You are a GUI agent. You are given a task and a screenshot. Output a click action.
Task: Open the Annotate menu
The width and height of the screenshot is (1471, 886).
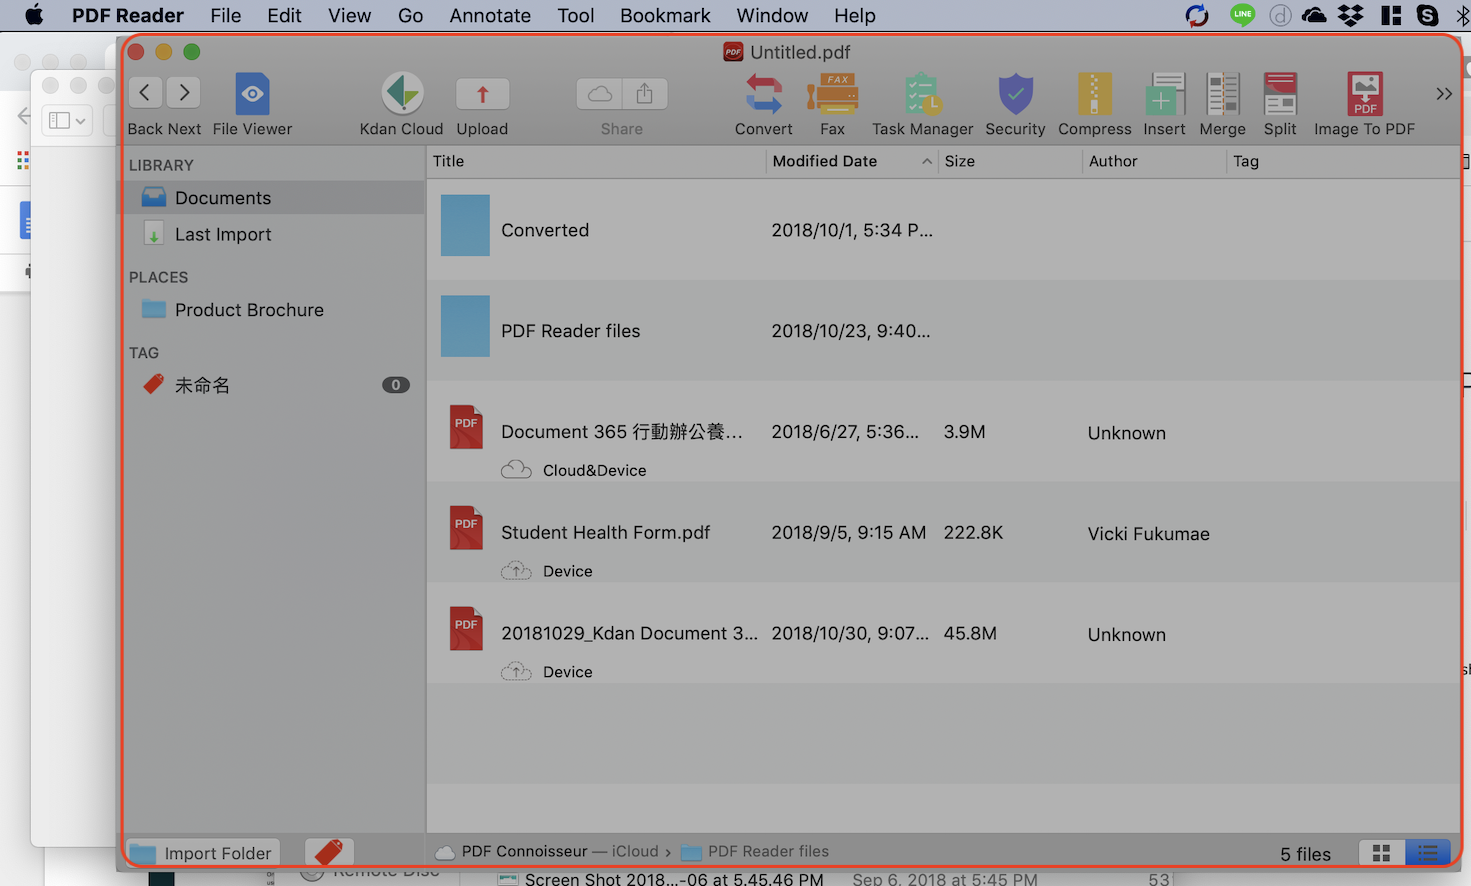click(490, 16)
